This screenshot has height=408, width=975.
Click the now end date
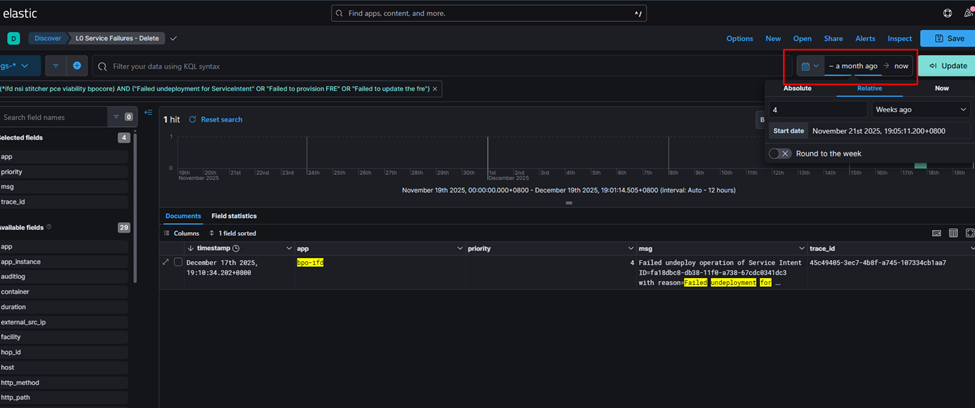tap(901, 66)
